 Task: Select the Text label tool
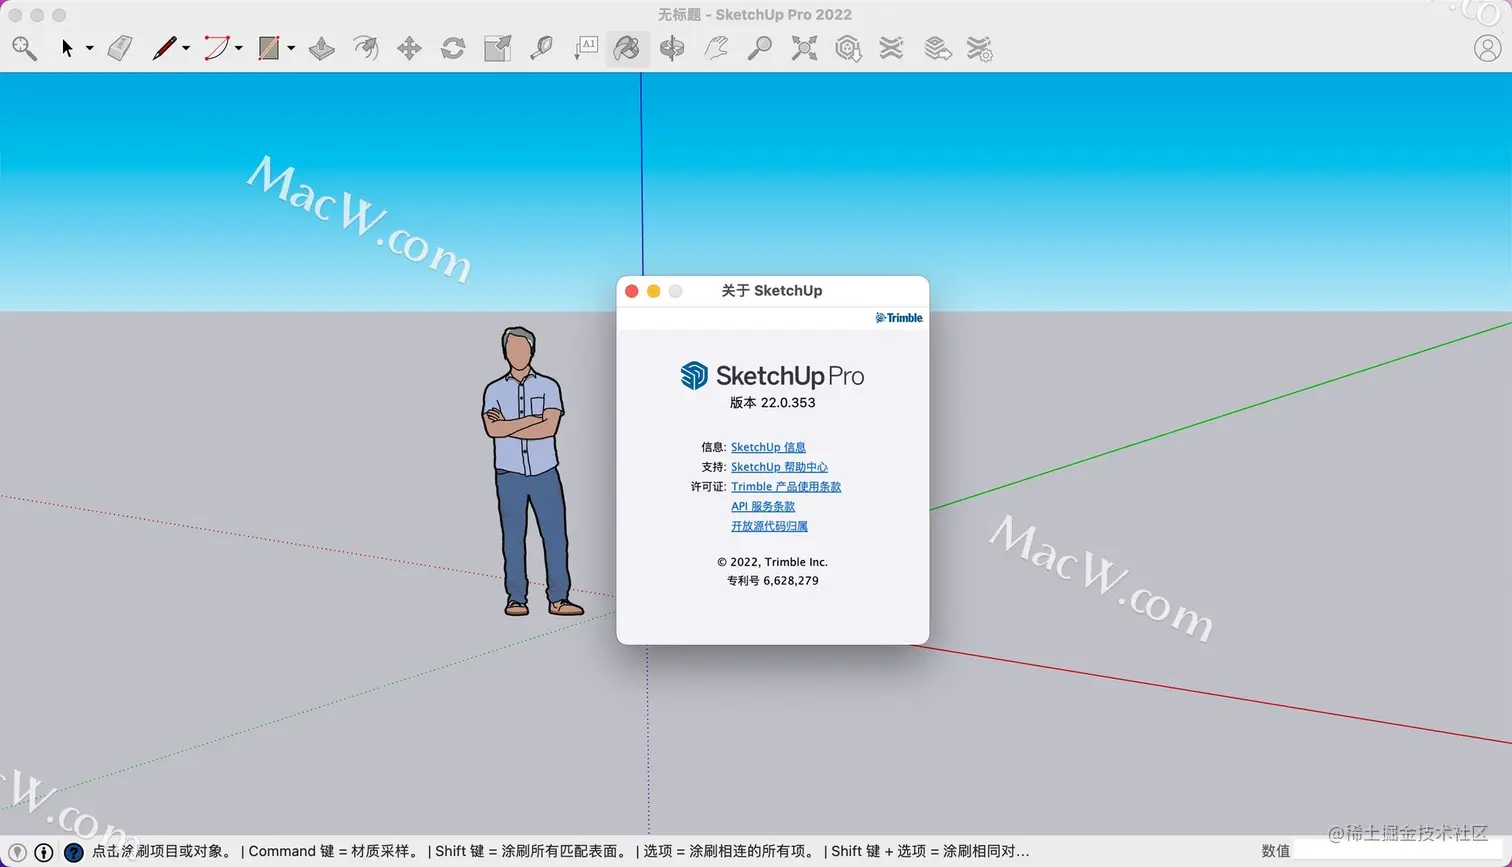(585, 48)
